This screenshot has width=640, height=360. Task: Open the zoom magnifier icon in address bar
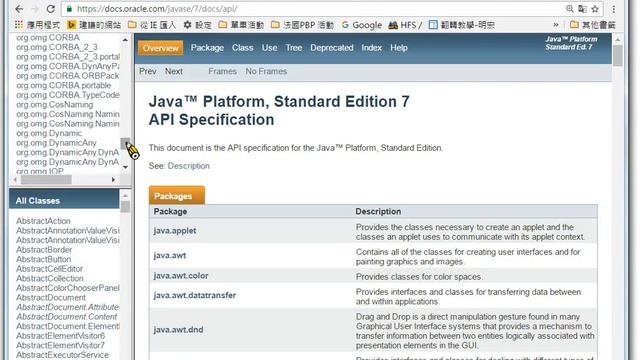coord(570,9)
